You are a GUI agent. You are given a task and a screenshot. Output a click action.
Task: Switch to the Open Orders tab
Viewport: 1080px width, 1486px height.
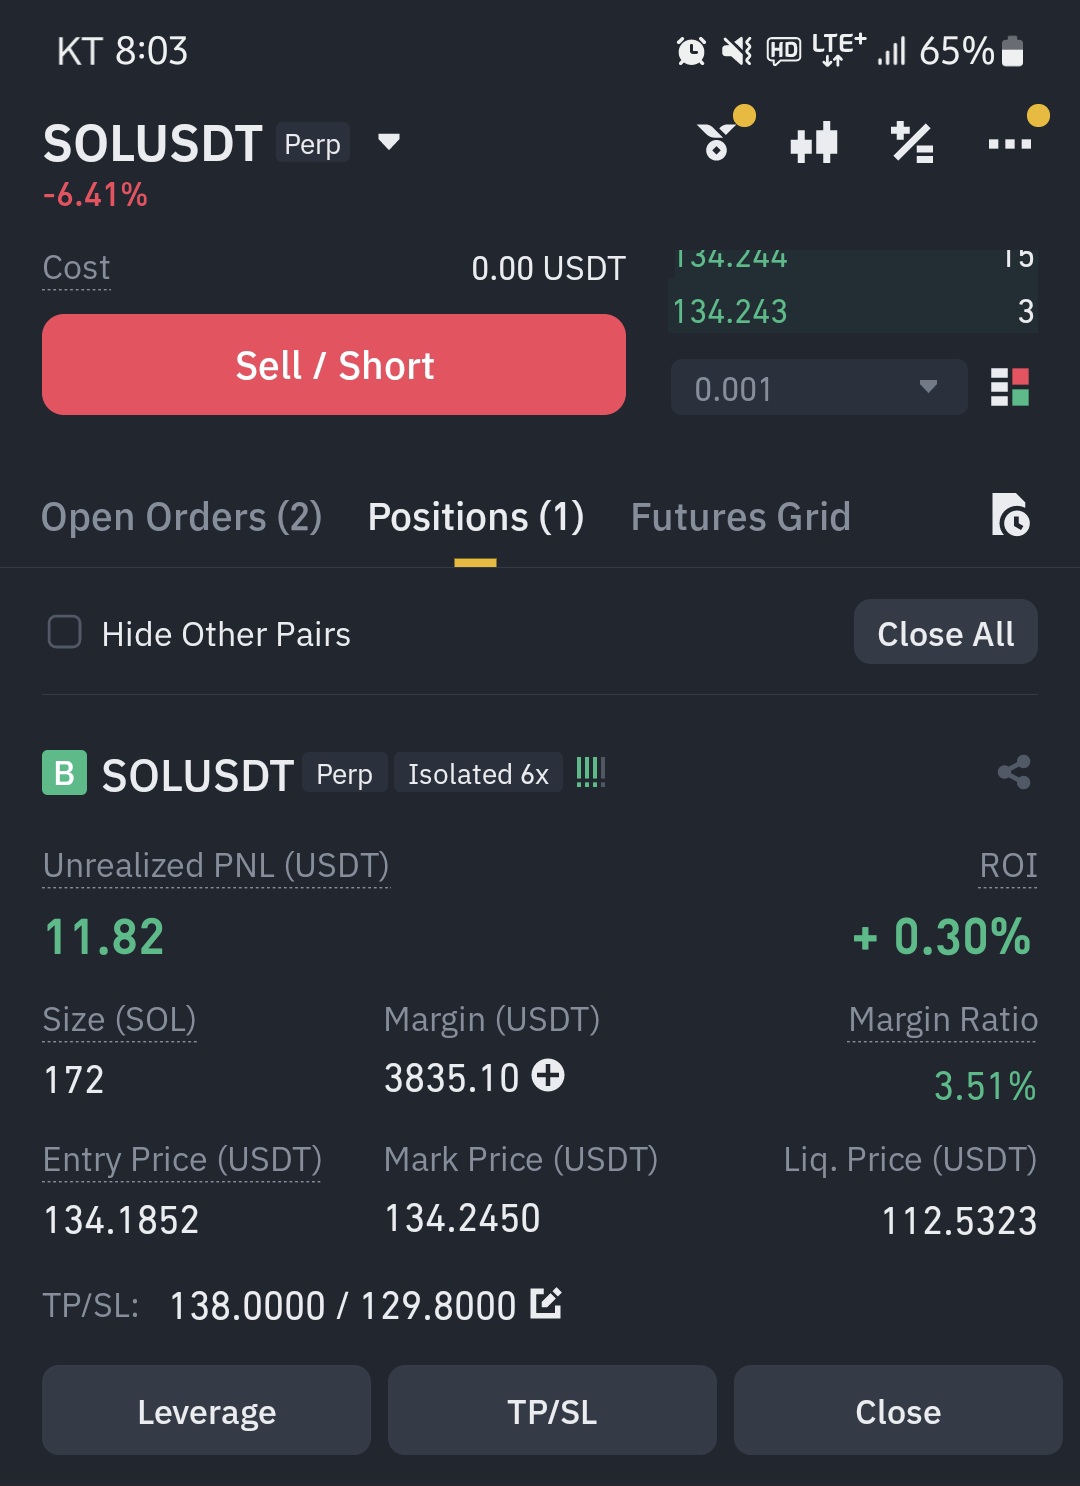tap(181, 517)
